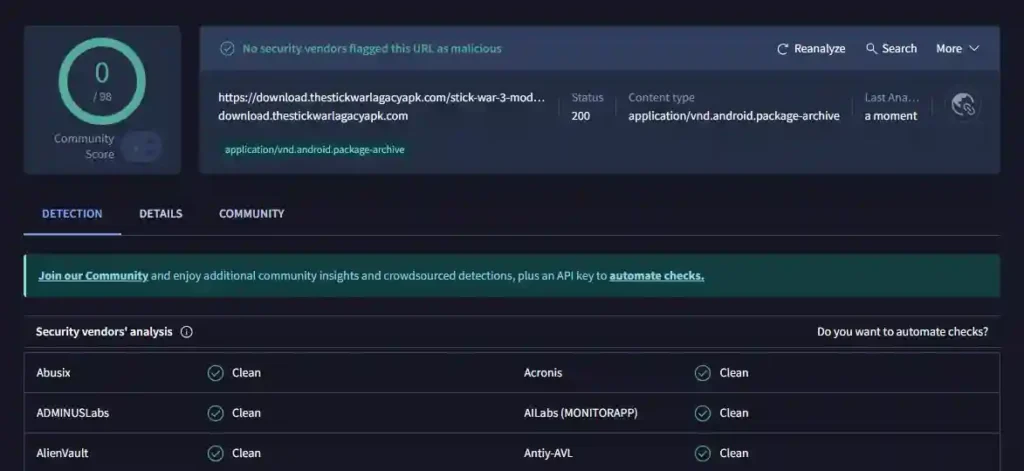This screenshot has height=471, width=1024.
Task: Click the ADMINUSLabs Clean checkmark icon
Action: (216, 413)
